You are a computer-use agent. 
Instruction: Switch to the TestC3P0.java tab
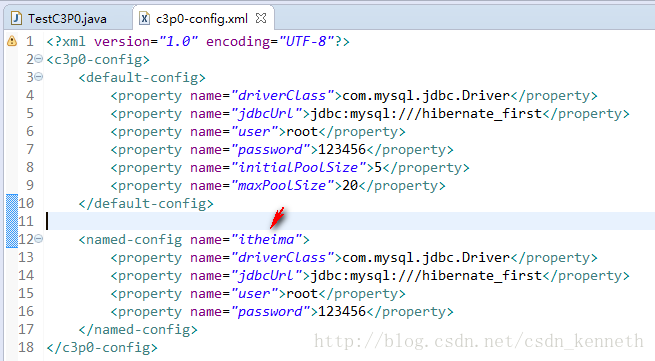click(x=67, y=19)
